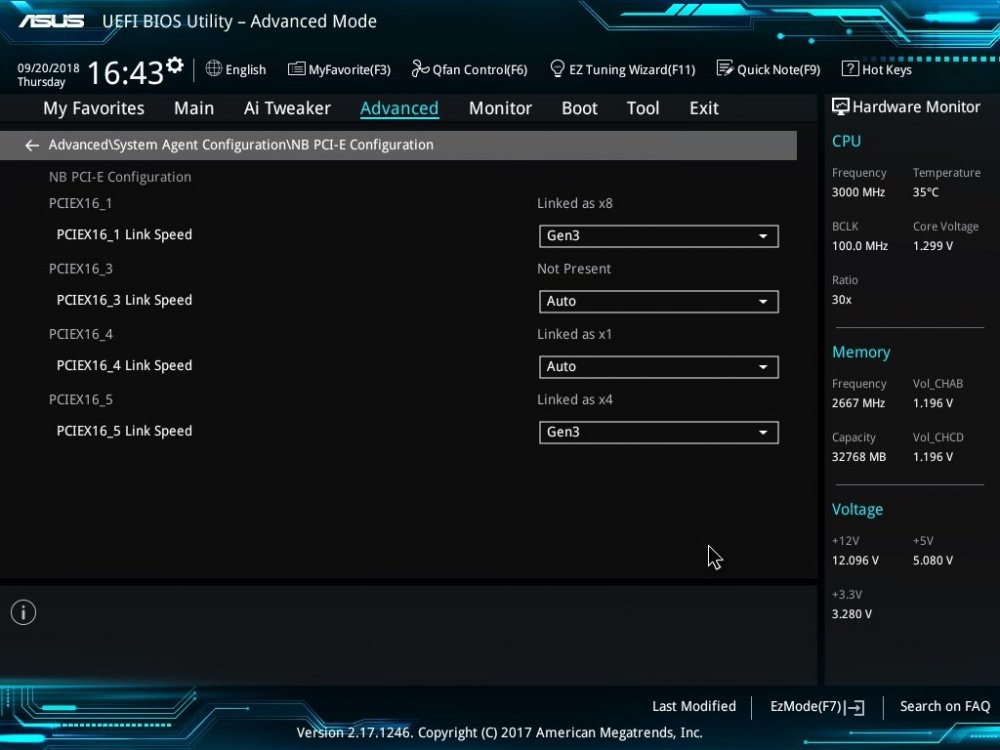Click the gear icon beside the clock
The image size is (1000, 750).
175,65
